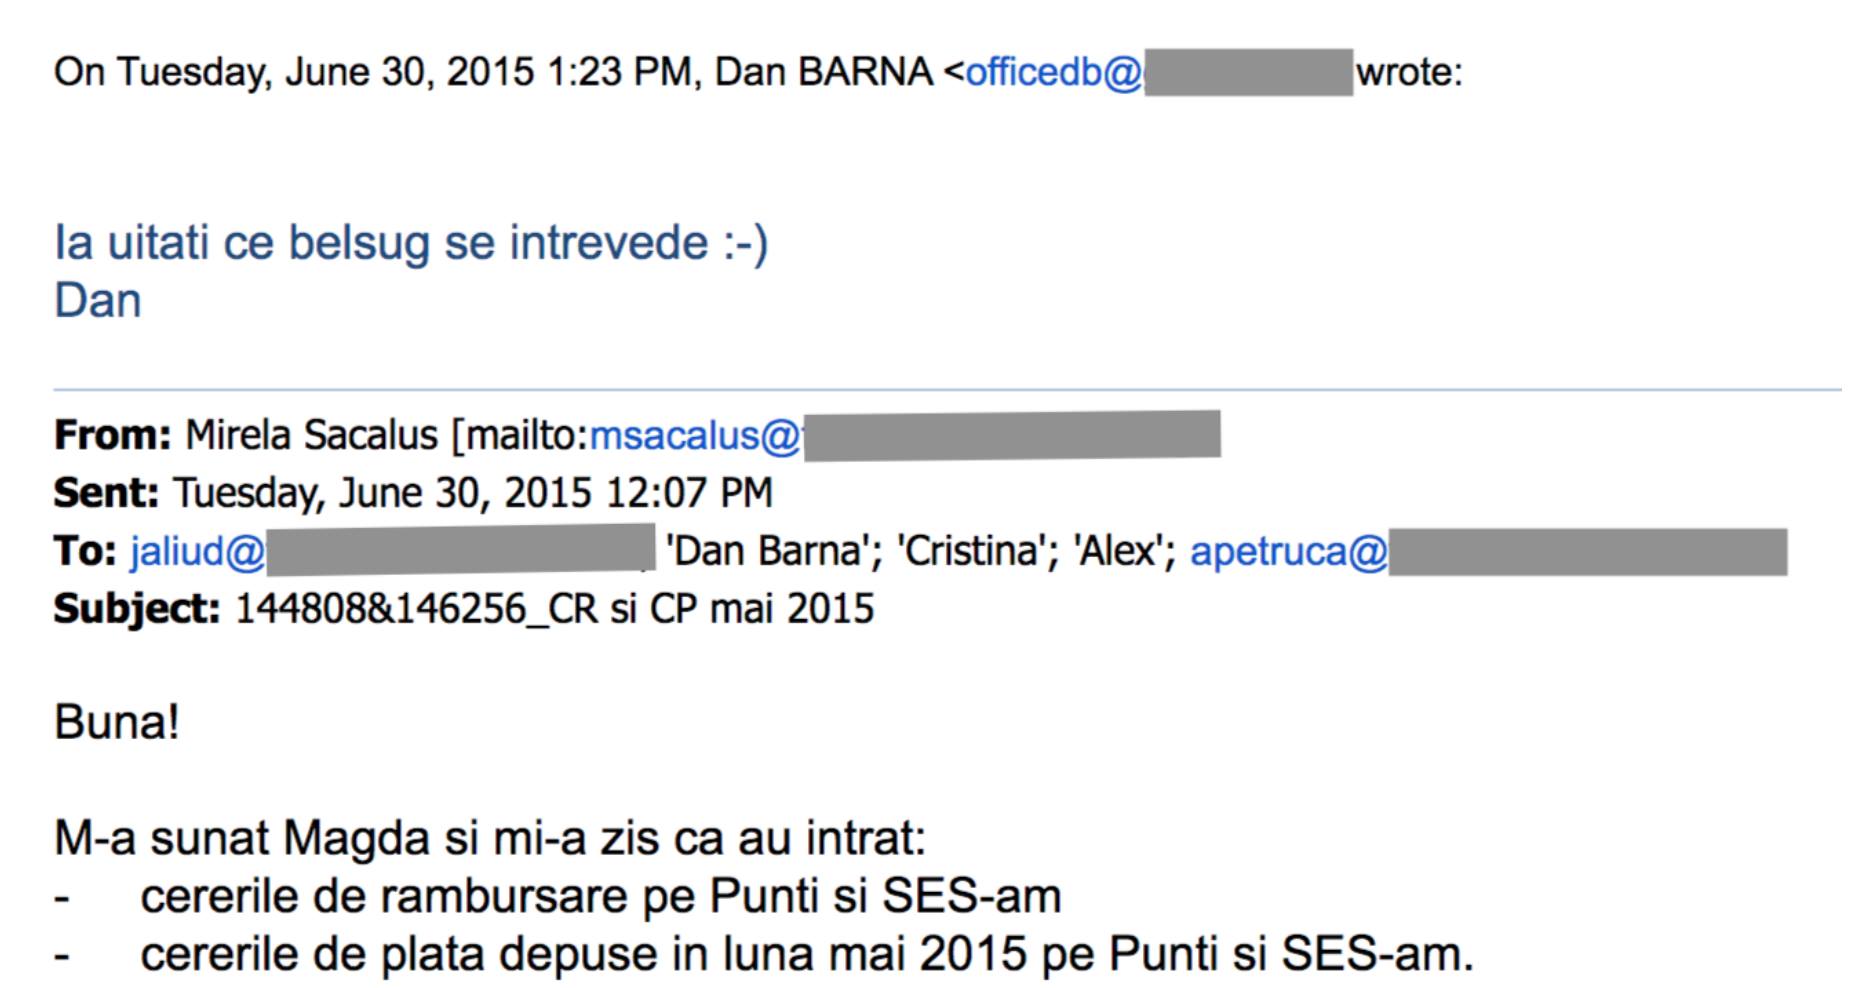Click the subject text '144808&146256_CR si CP mai 2015'
Image resolution: width=1872 pixels, height=988 pixels.
tap(554, 609)
